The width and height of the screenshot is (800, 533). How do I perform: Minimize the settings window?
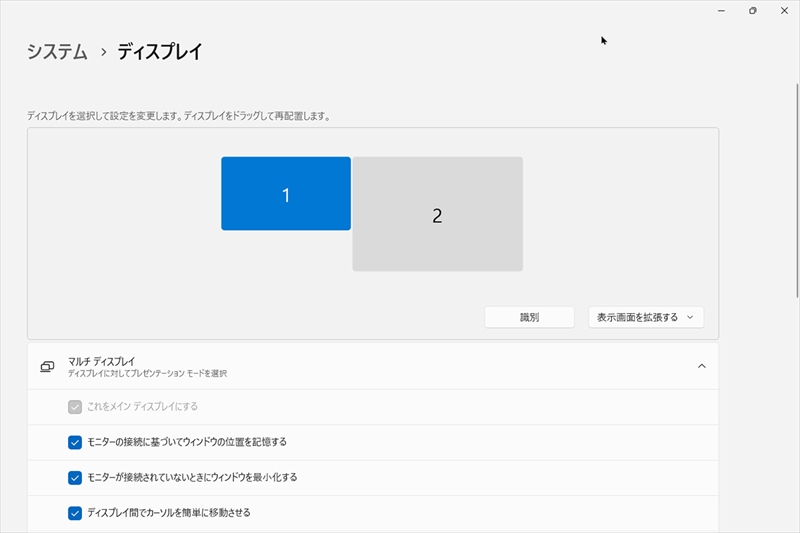(721, 11)
